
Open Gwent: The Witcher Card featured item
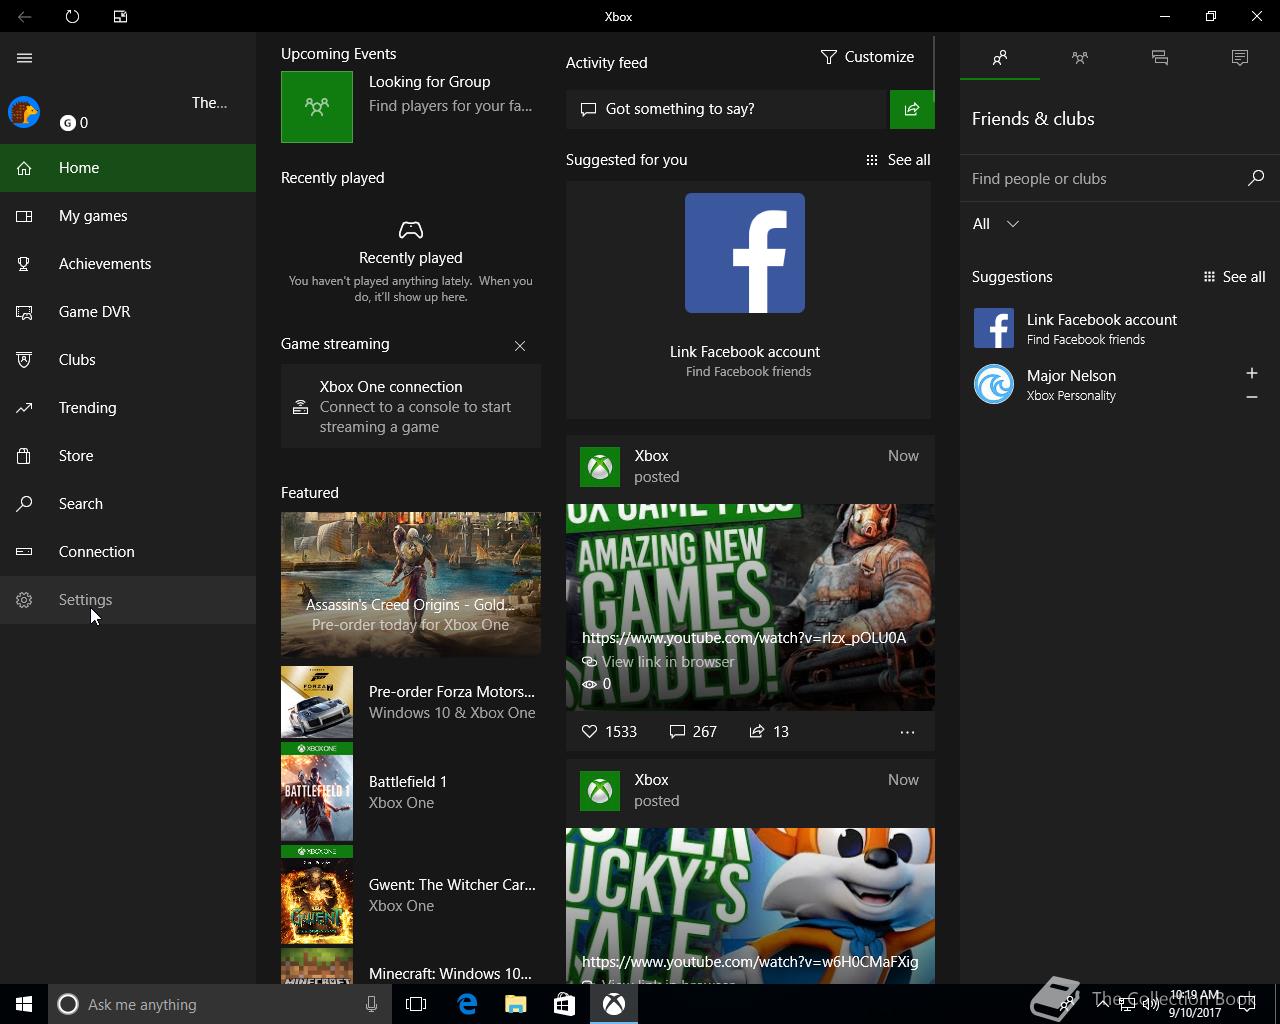coord(411,895)
